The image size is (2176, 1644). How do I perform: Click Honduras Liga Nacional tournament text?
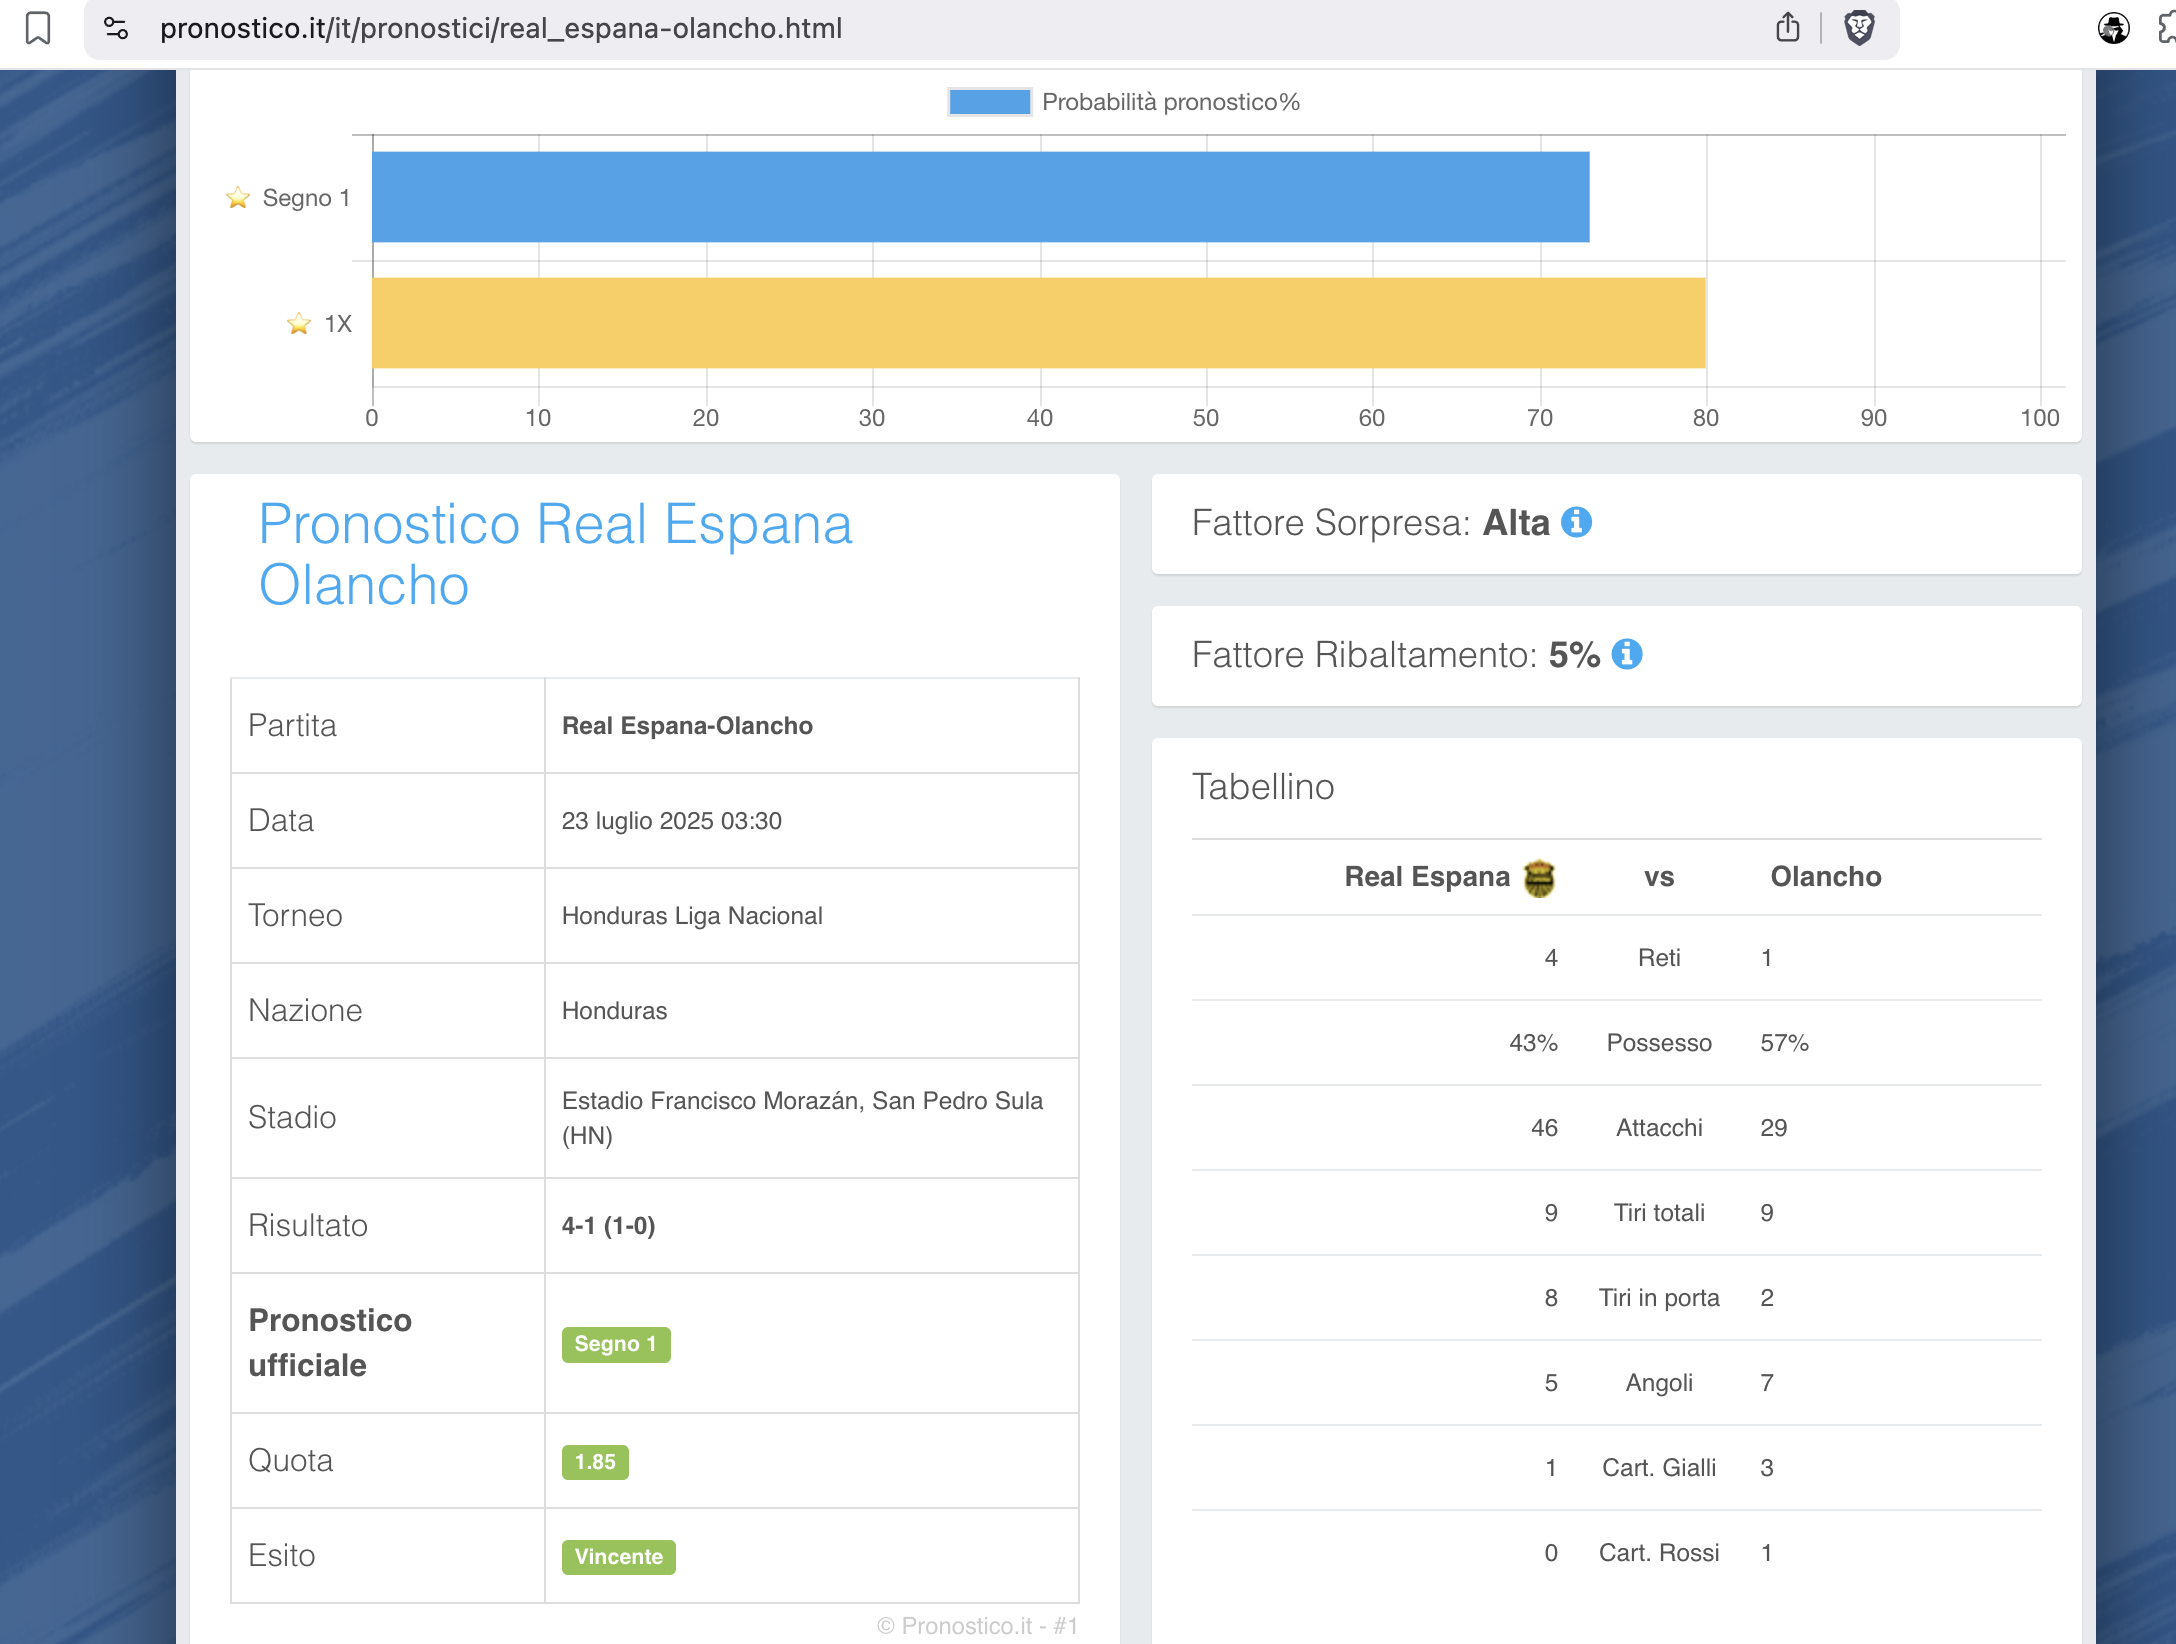pos(692,916)
